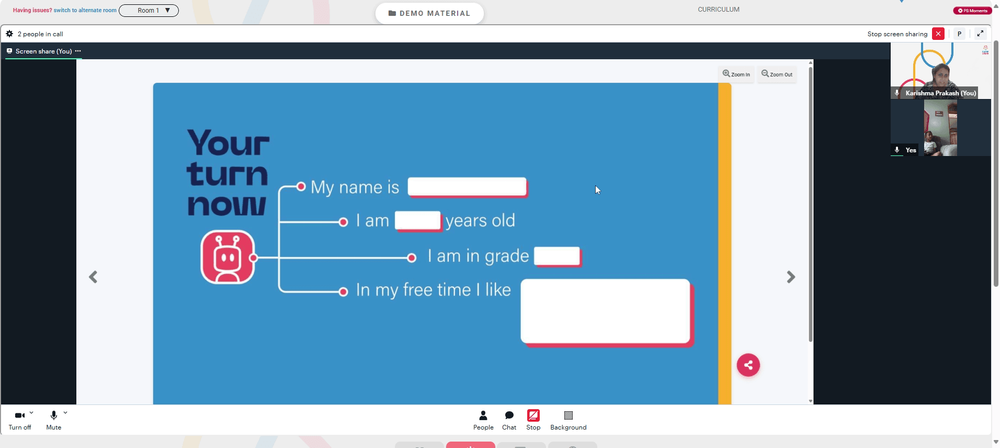Stop sharing via the Stop icon
The width and height of the screenshot is (1000, 448).
click(x=533, y=421)
